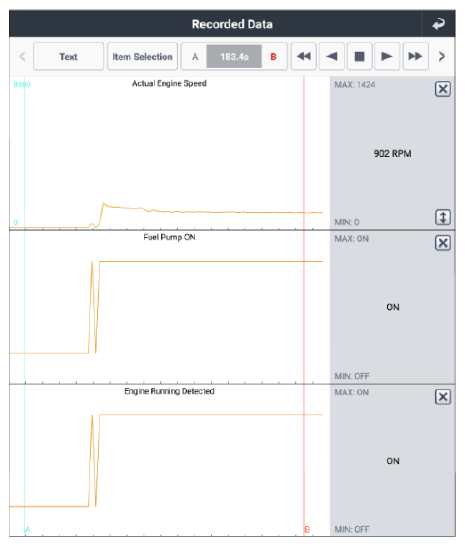Viewport: 465px width, 546px height.
Task: Click the back arrow in Recorded Data header
Action: click(x=438, y=24)
